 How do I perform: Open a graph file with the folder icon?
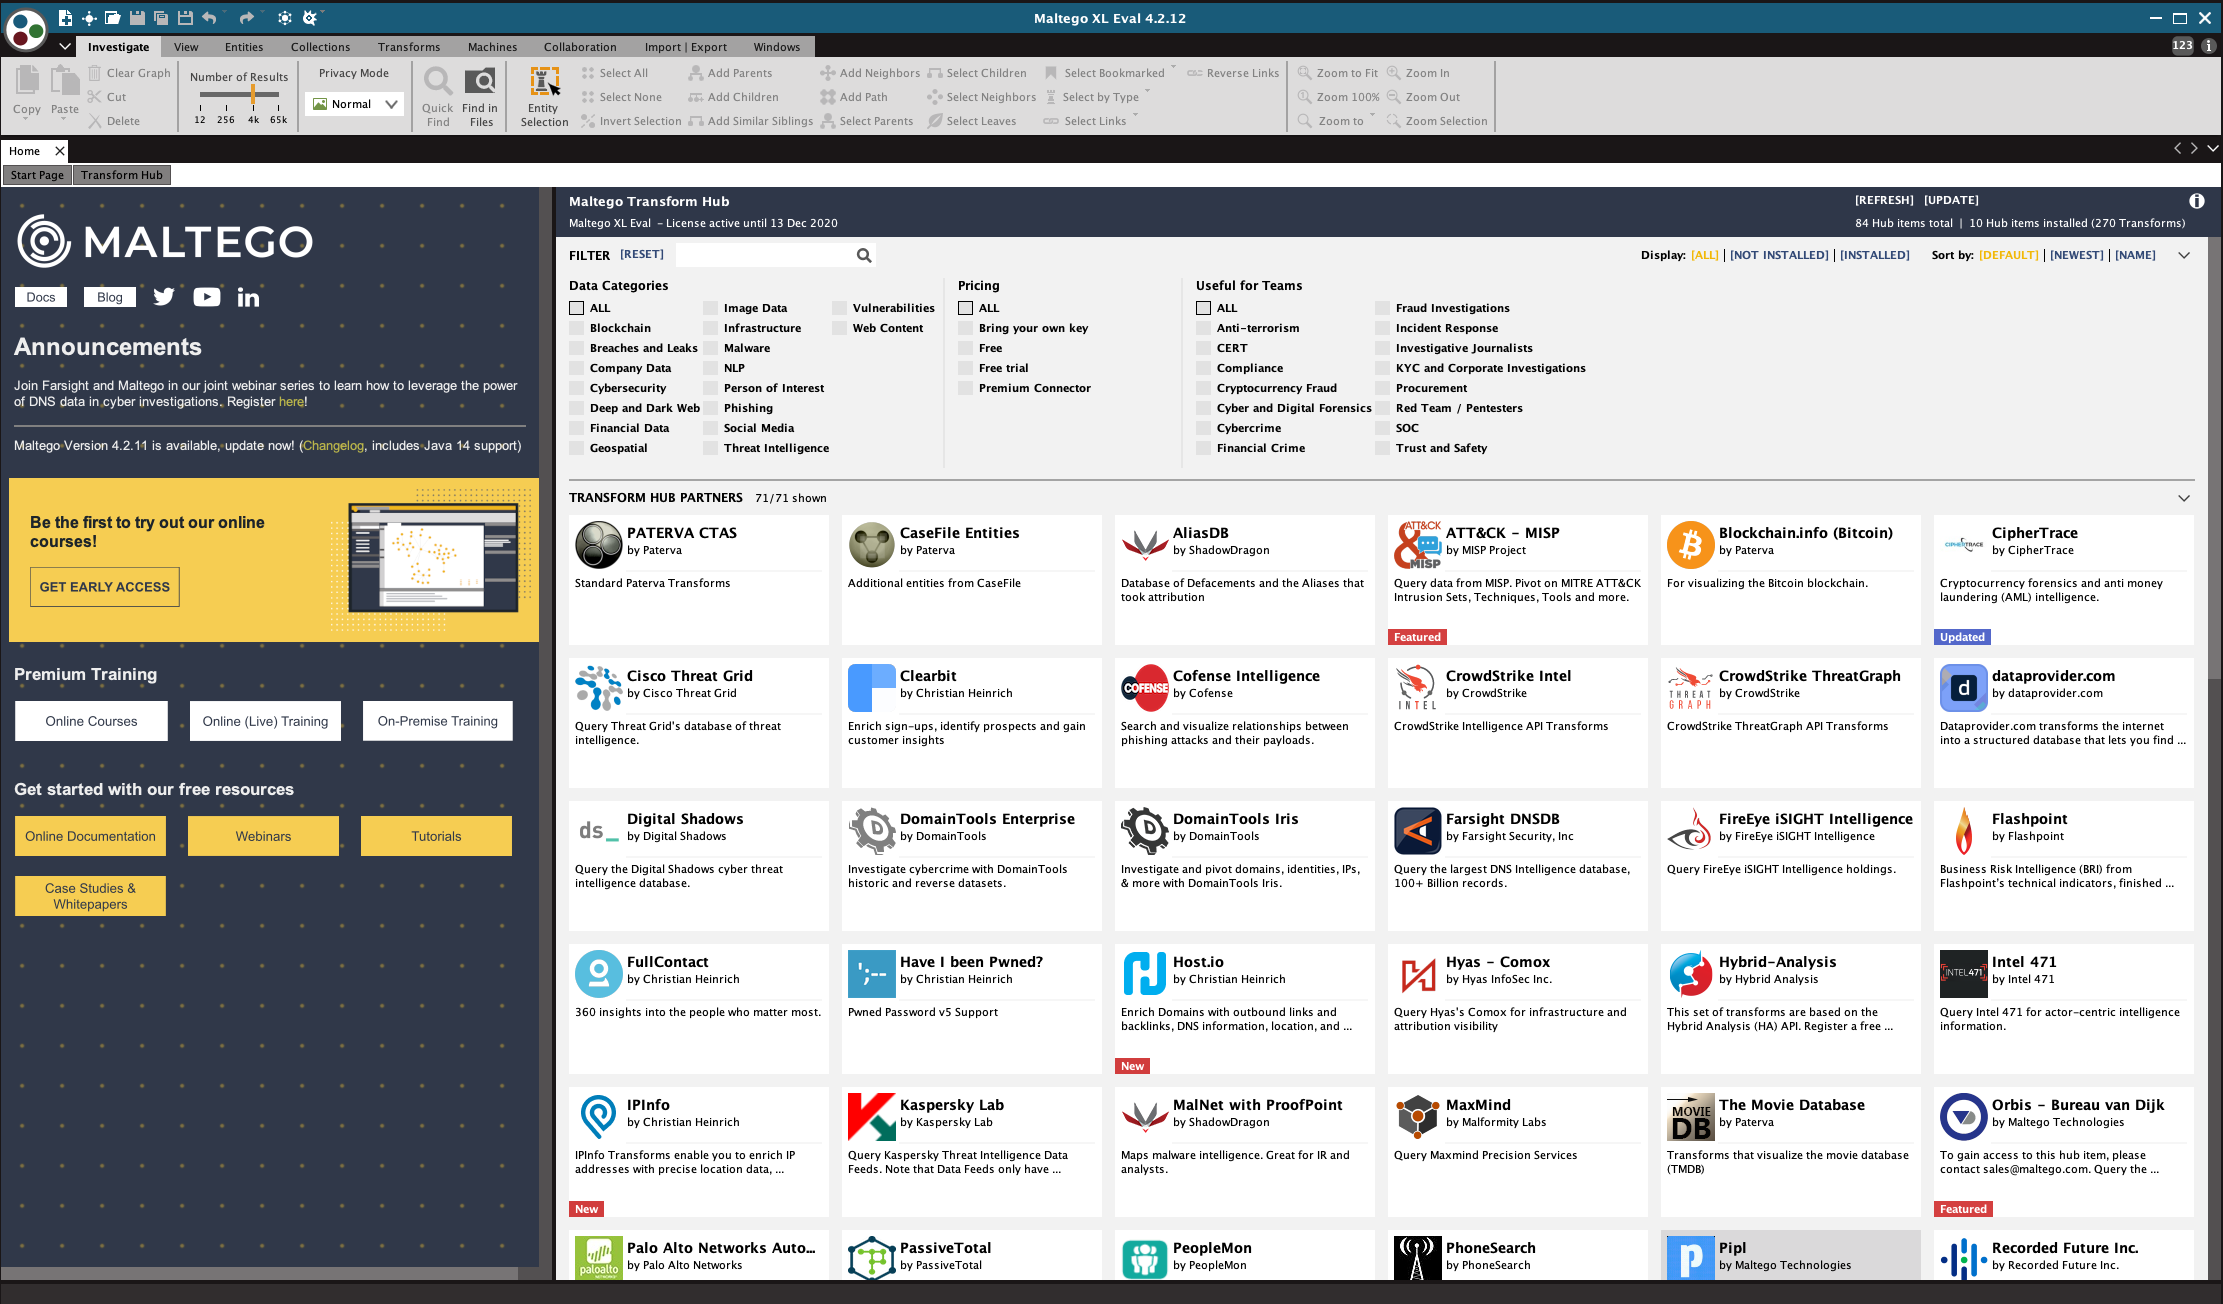(113, 18)
